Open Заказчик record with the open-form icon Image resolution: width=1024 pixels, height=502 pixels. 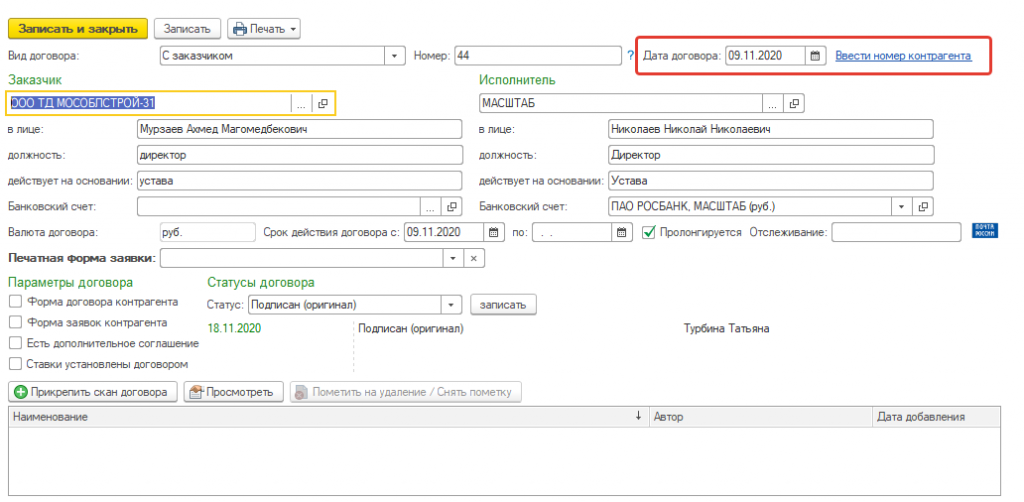pyautogui.click(x=323, y=103)
